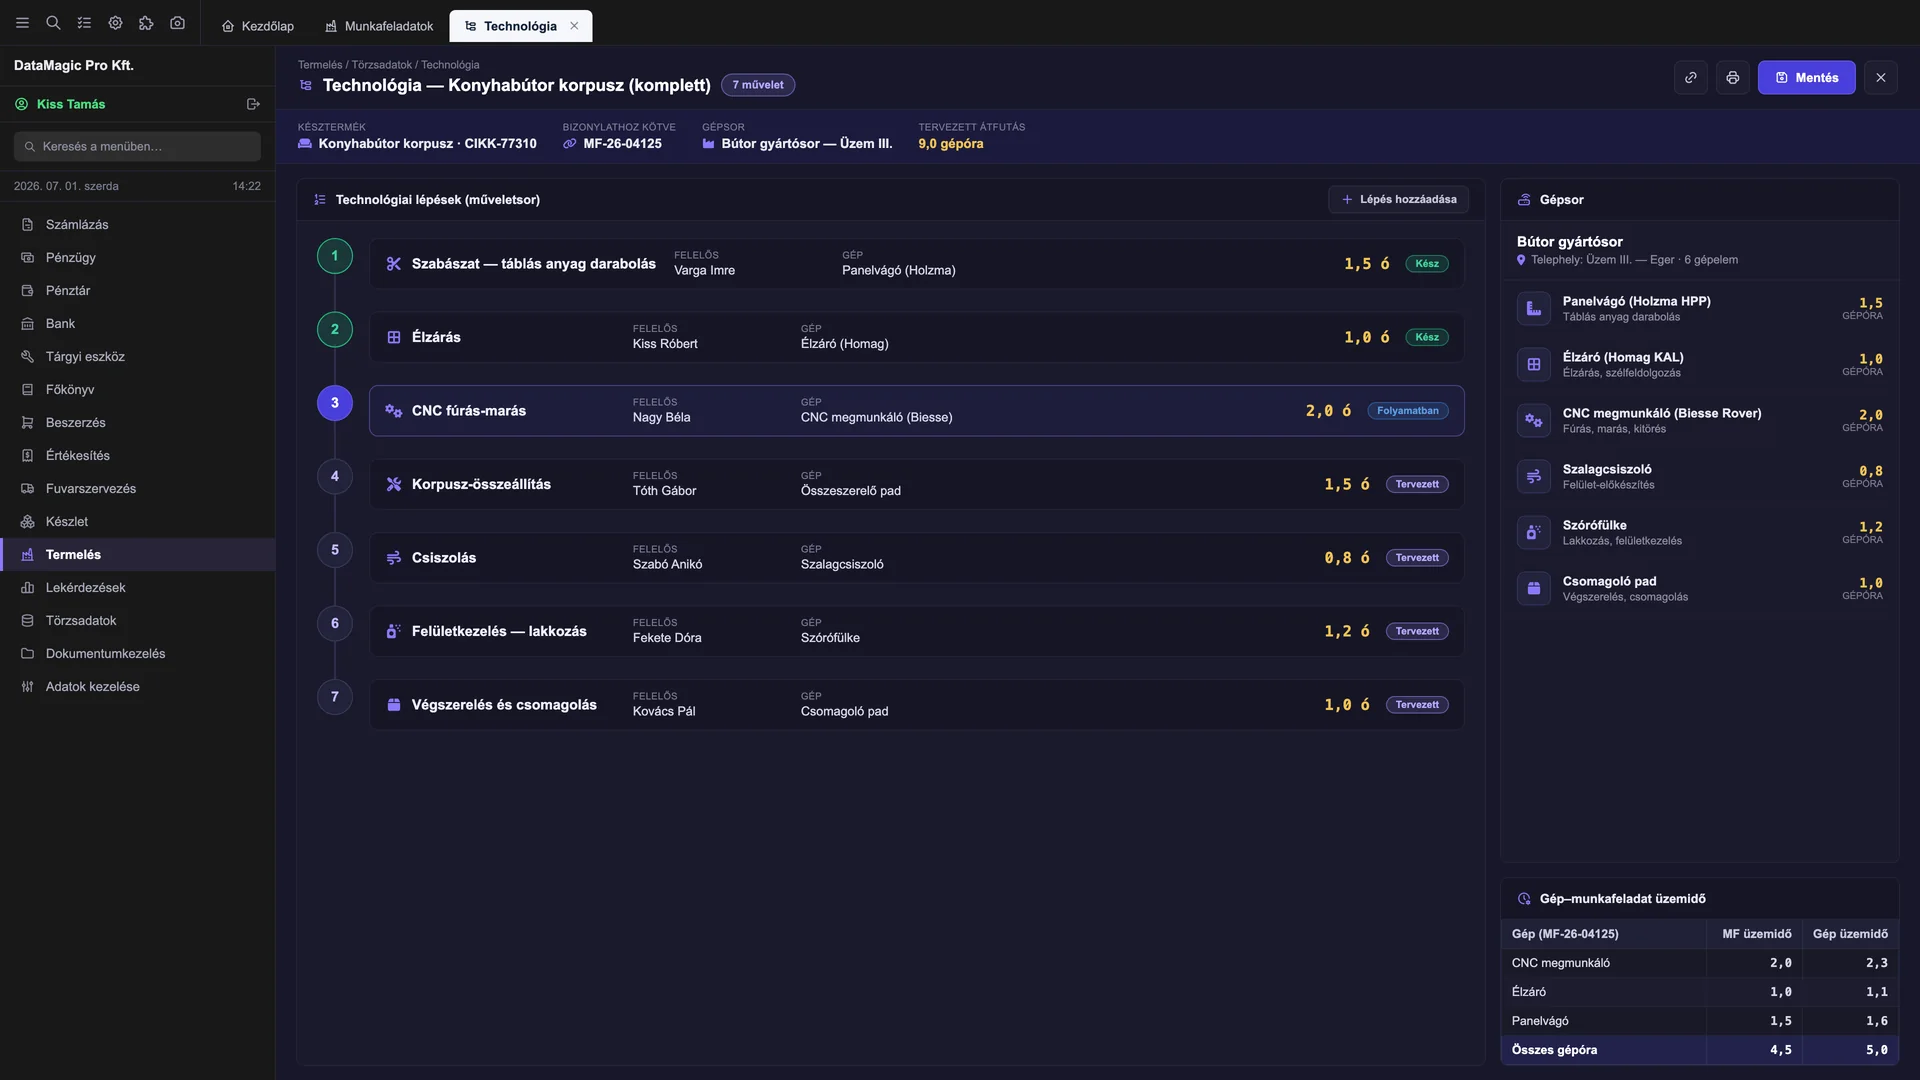This screenshot has width=1920, height=1080.
Task: Open settings gear icon in top toolbar
Action: coord(115,23)
